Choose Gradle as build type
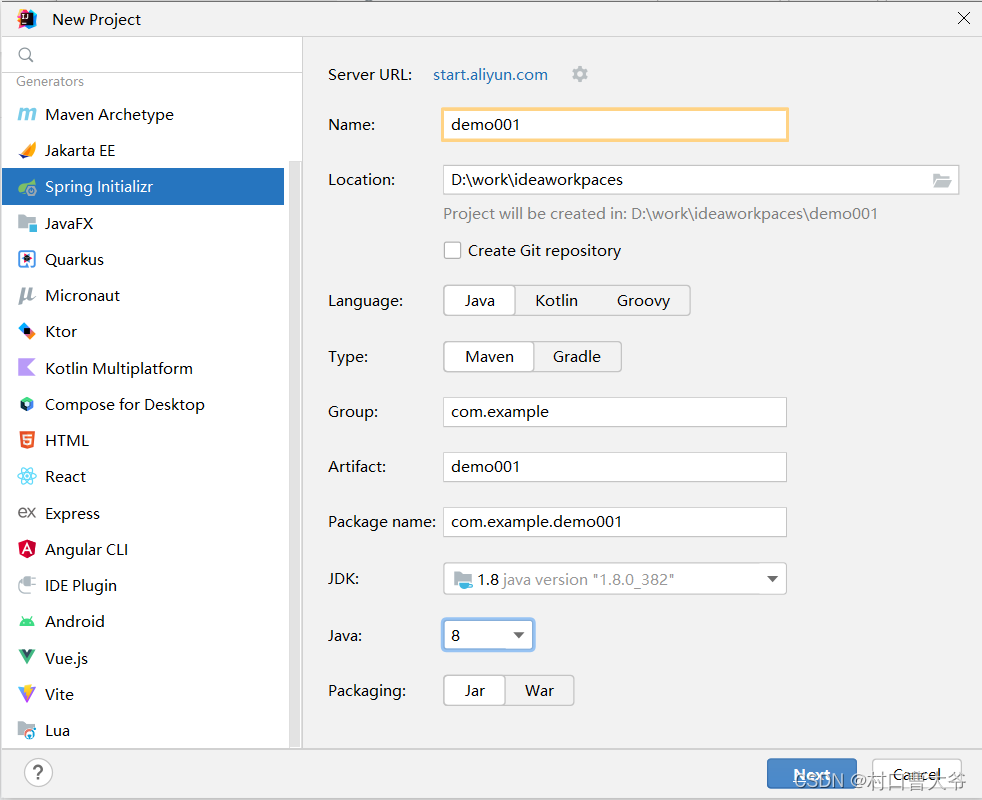982x800 pixels. [x=577, y=356]
